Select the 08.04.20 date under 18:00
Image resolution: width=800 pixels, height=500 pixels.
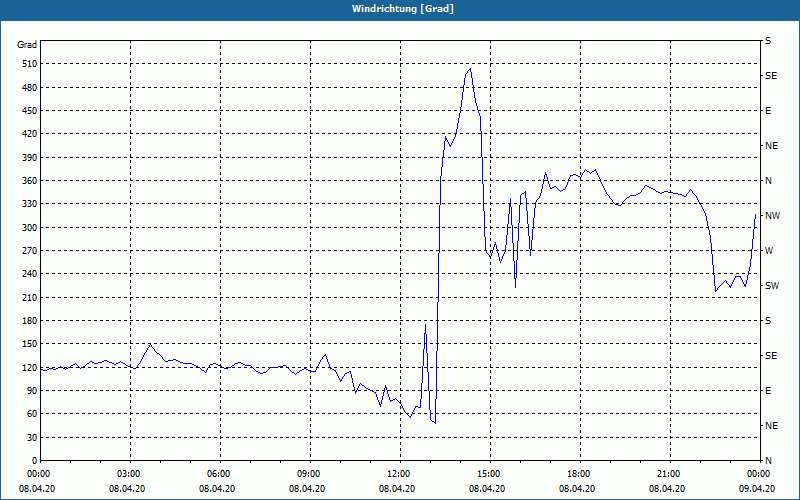pyautogui.click(x=578, y=489)
